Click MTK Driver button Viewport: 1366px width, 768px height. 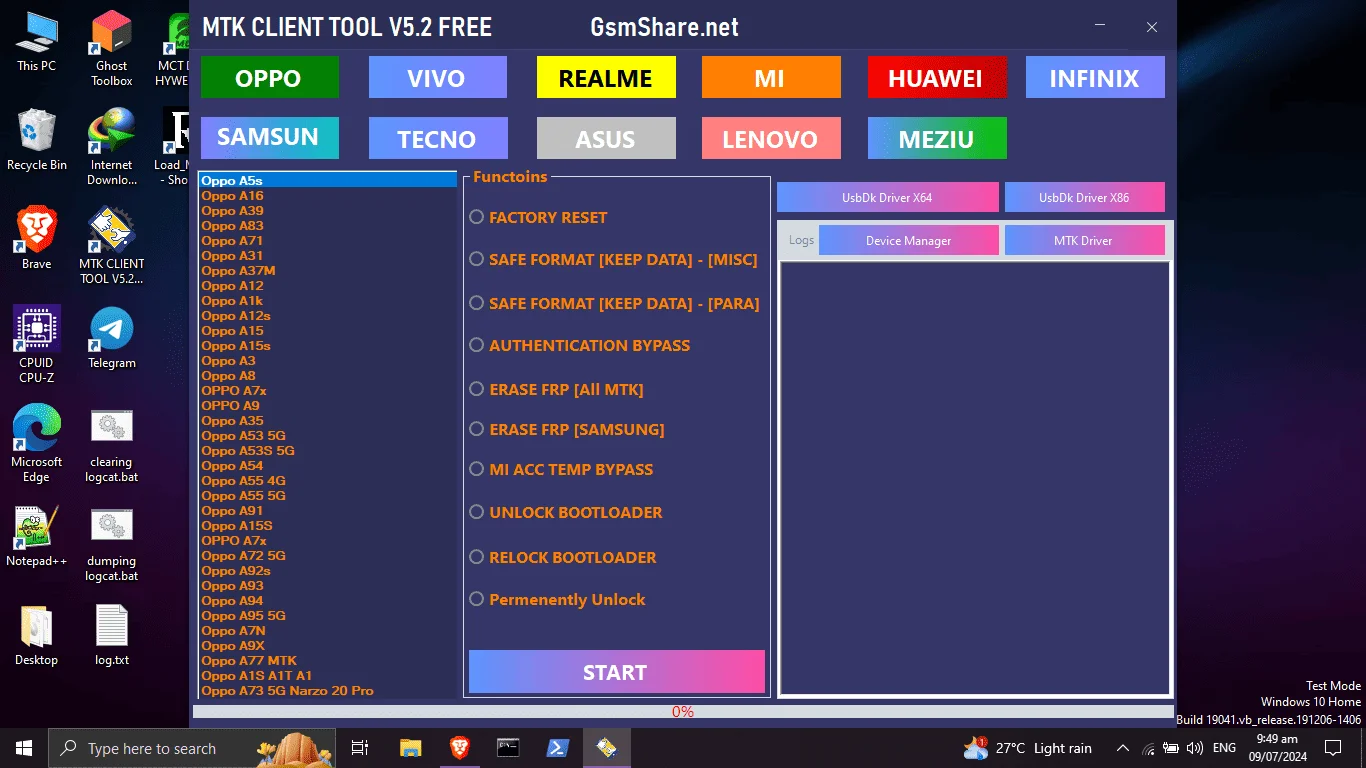pyautogui.click(x=1085, y=240)
